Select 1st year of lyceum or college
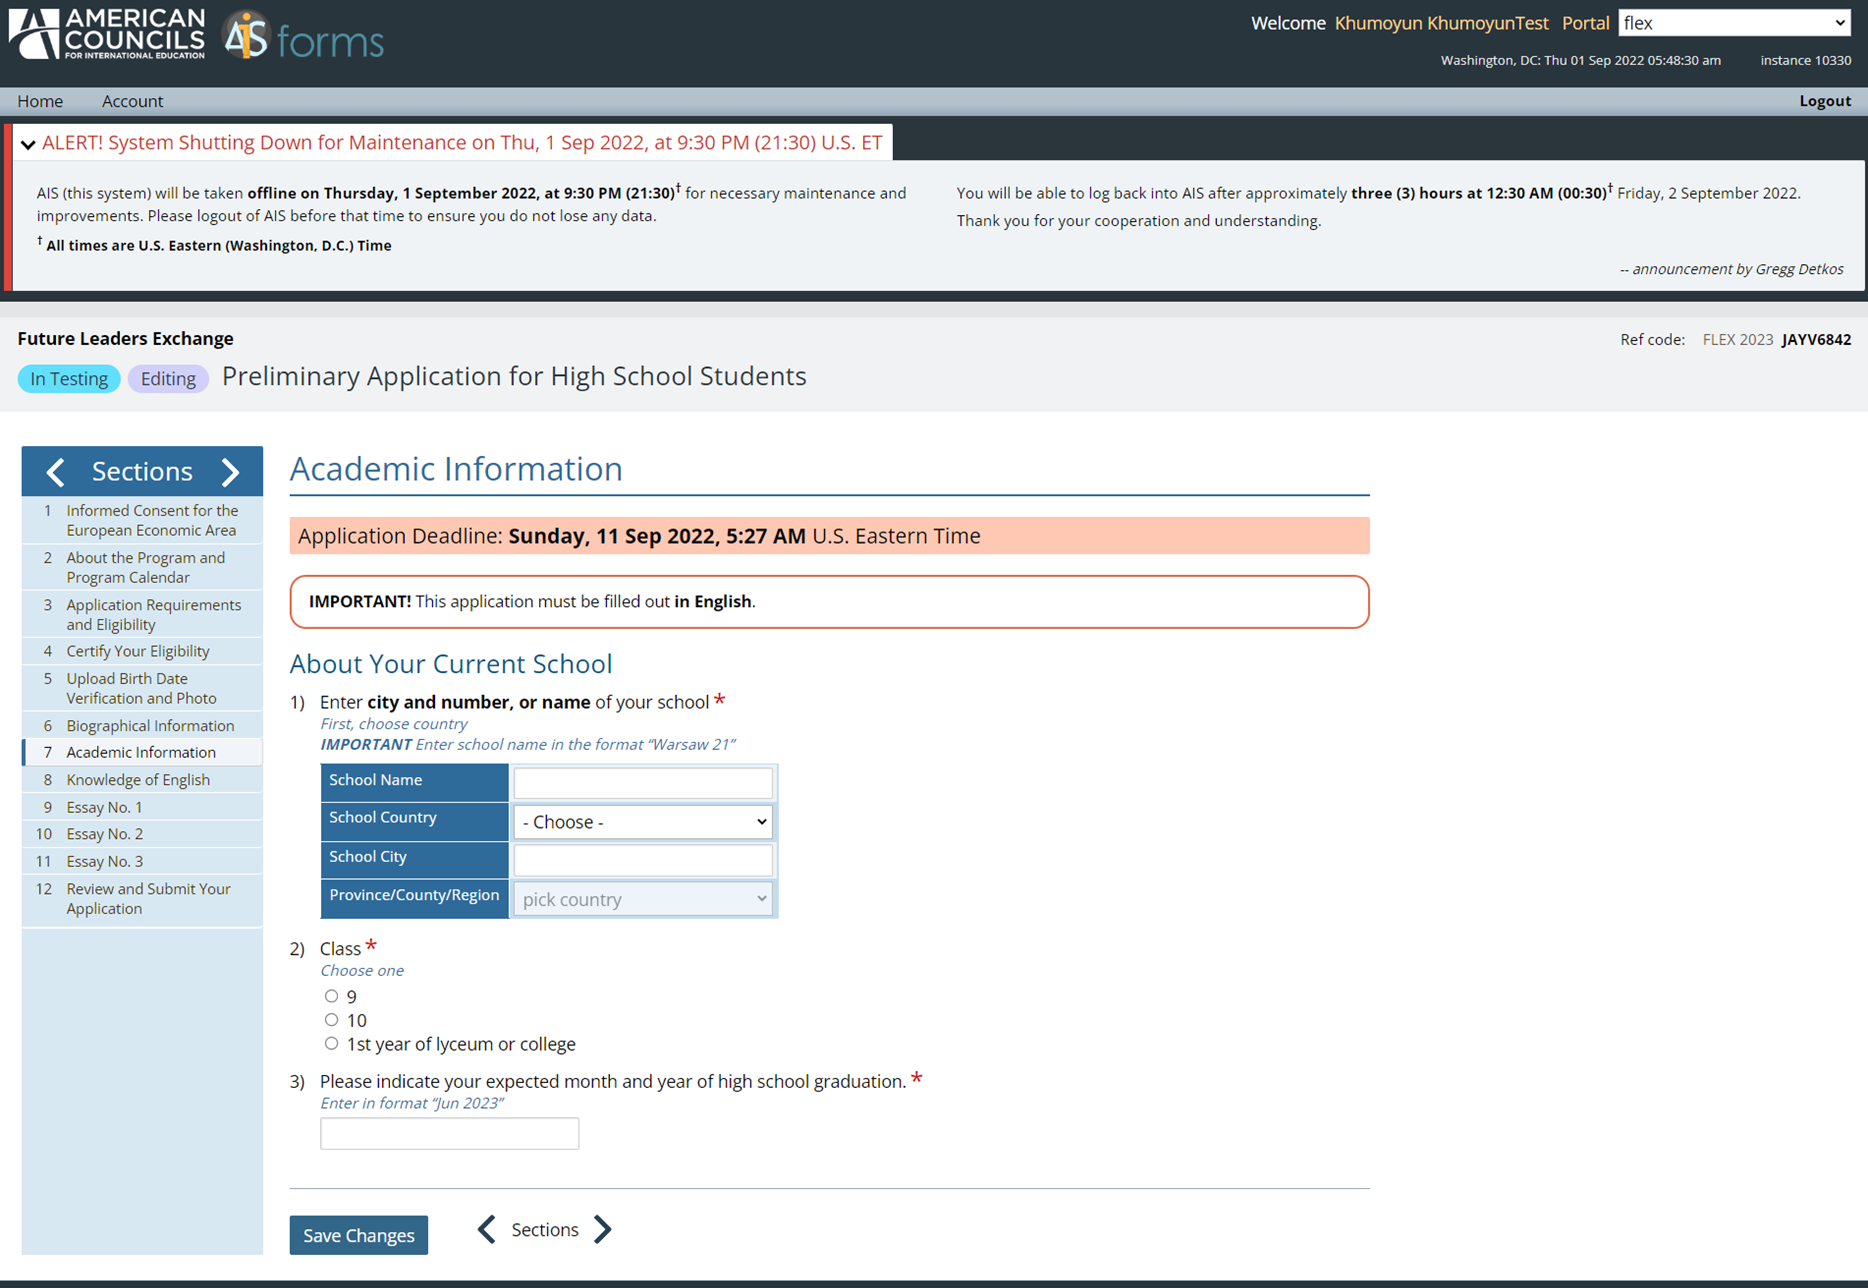The image size is (1868, 1288). point(331,1044)
